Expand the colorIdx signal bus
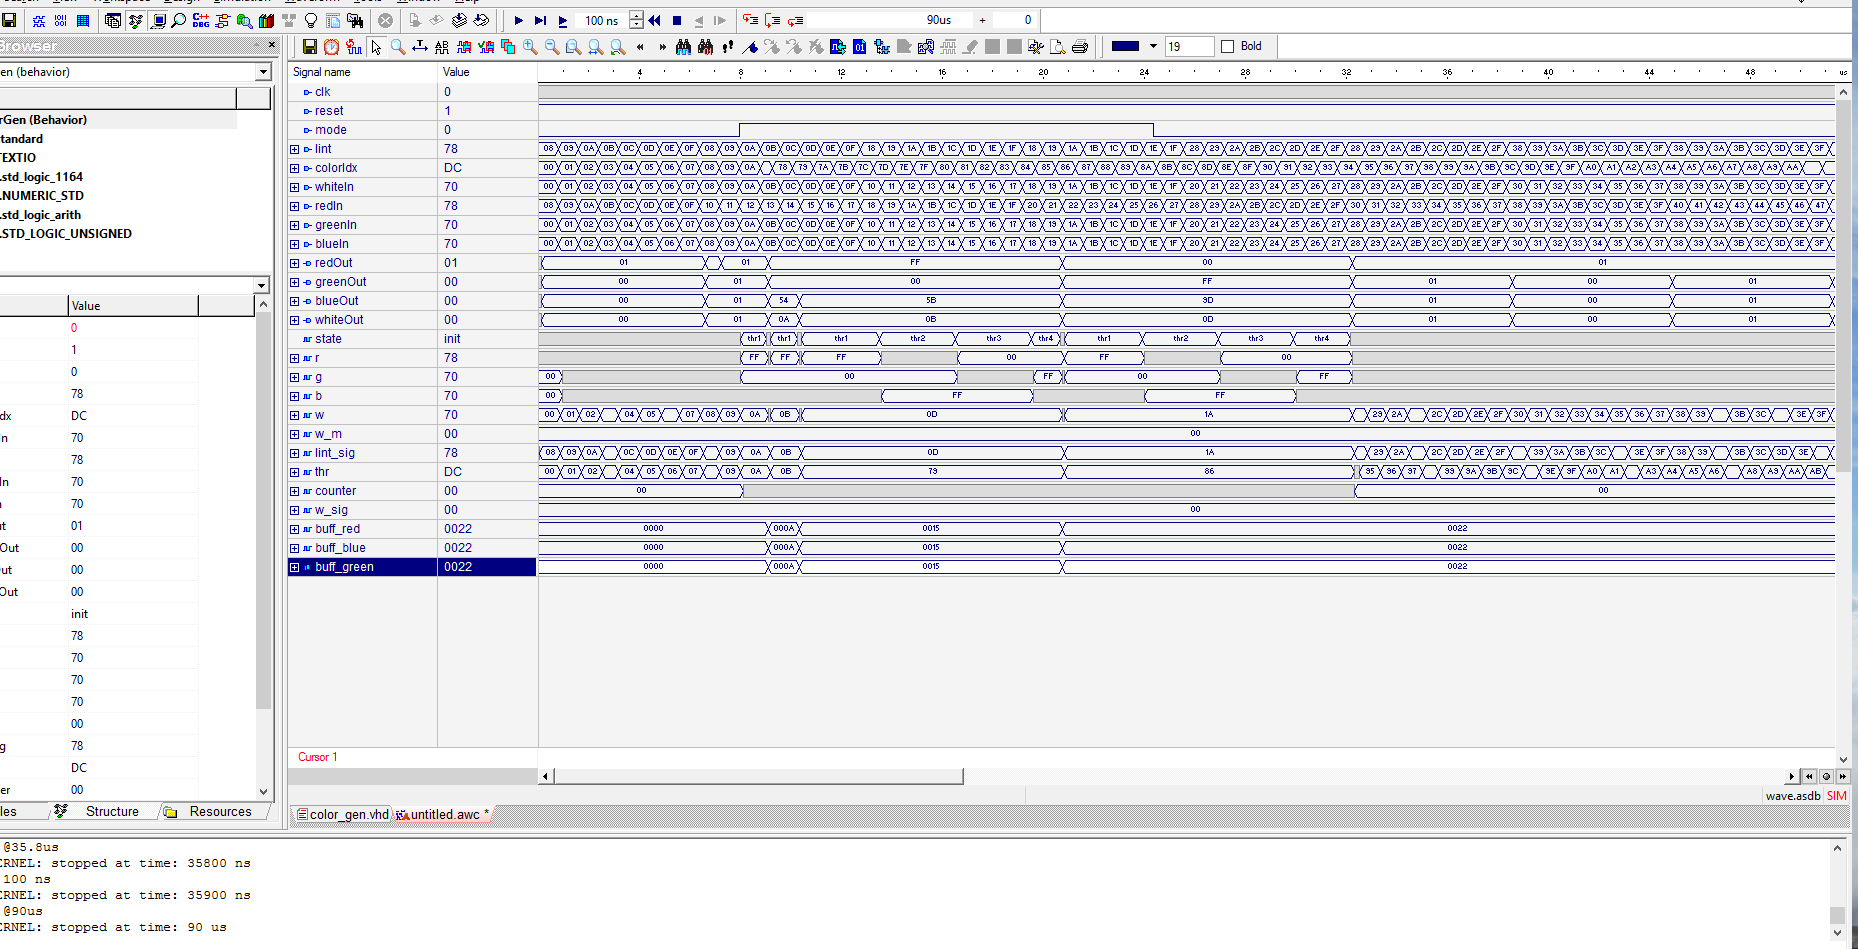 click(x=295, y=168)
